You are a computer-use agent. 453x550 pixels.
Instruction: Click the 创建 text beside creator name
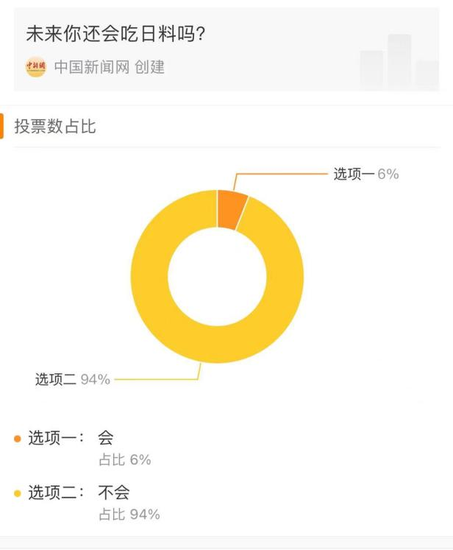(149, 67)
